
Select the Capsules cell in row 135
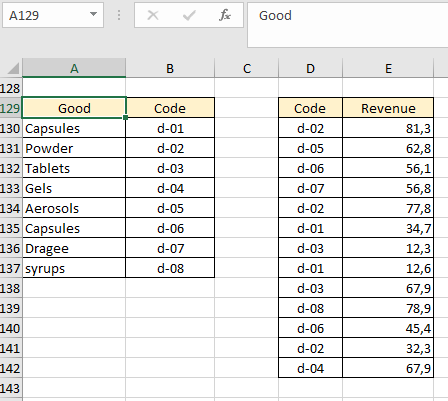coord(74,228)
